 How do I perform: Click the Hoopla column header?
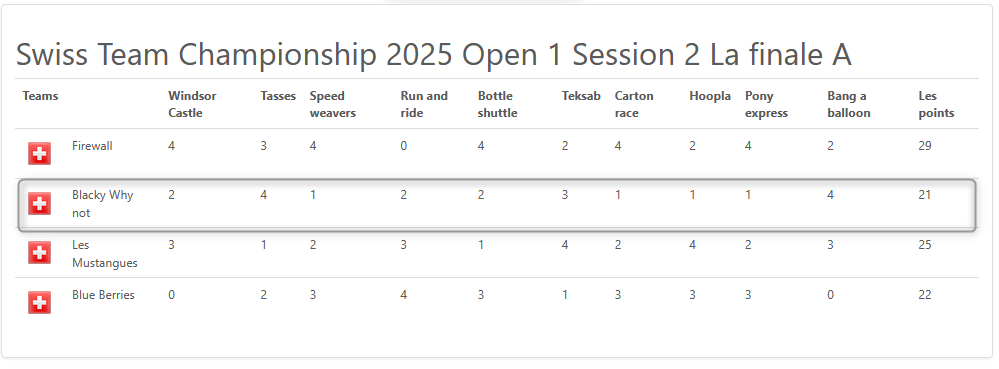coord(710,96)
